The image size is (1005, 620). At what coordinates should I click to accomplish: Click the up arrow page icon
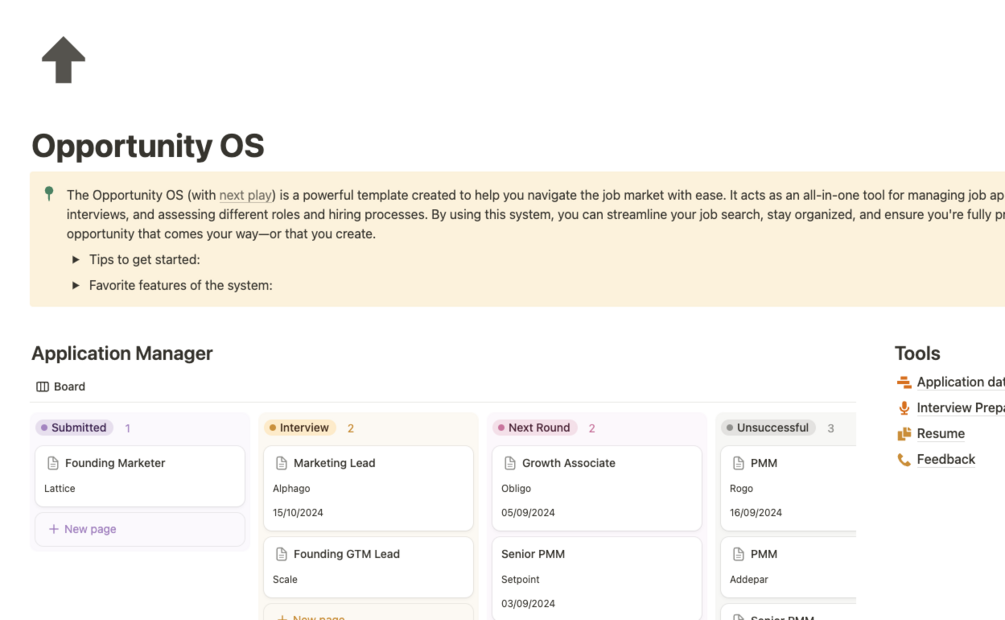[x=63, y=60]
